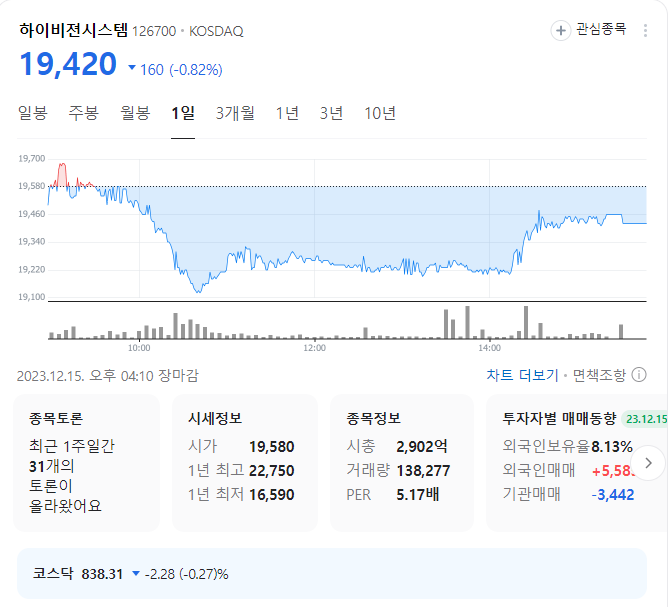Select the 1일 chart tab
The width and height of the screenshot is (671, 607).
coord(183,113)
